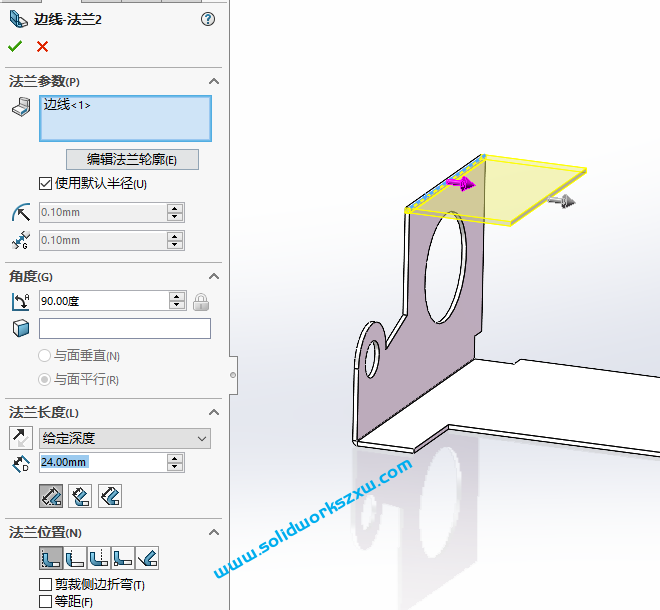
Task: Click the reverse direction arrow button
Action: click(21, 438)
